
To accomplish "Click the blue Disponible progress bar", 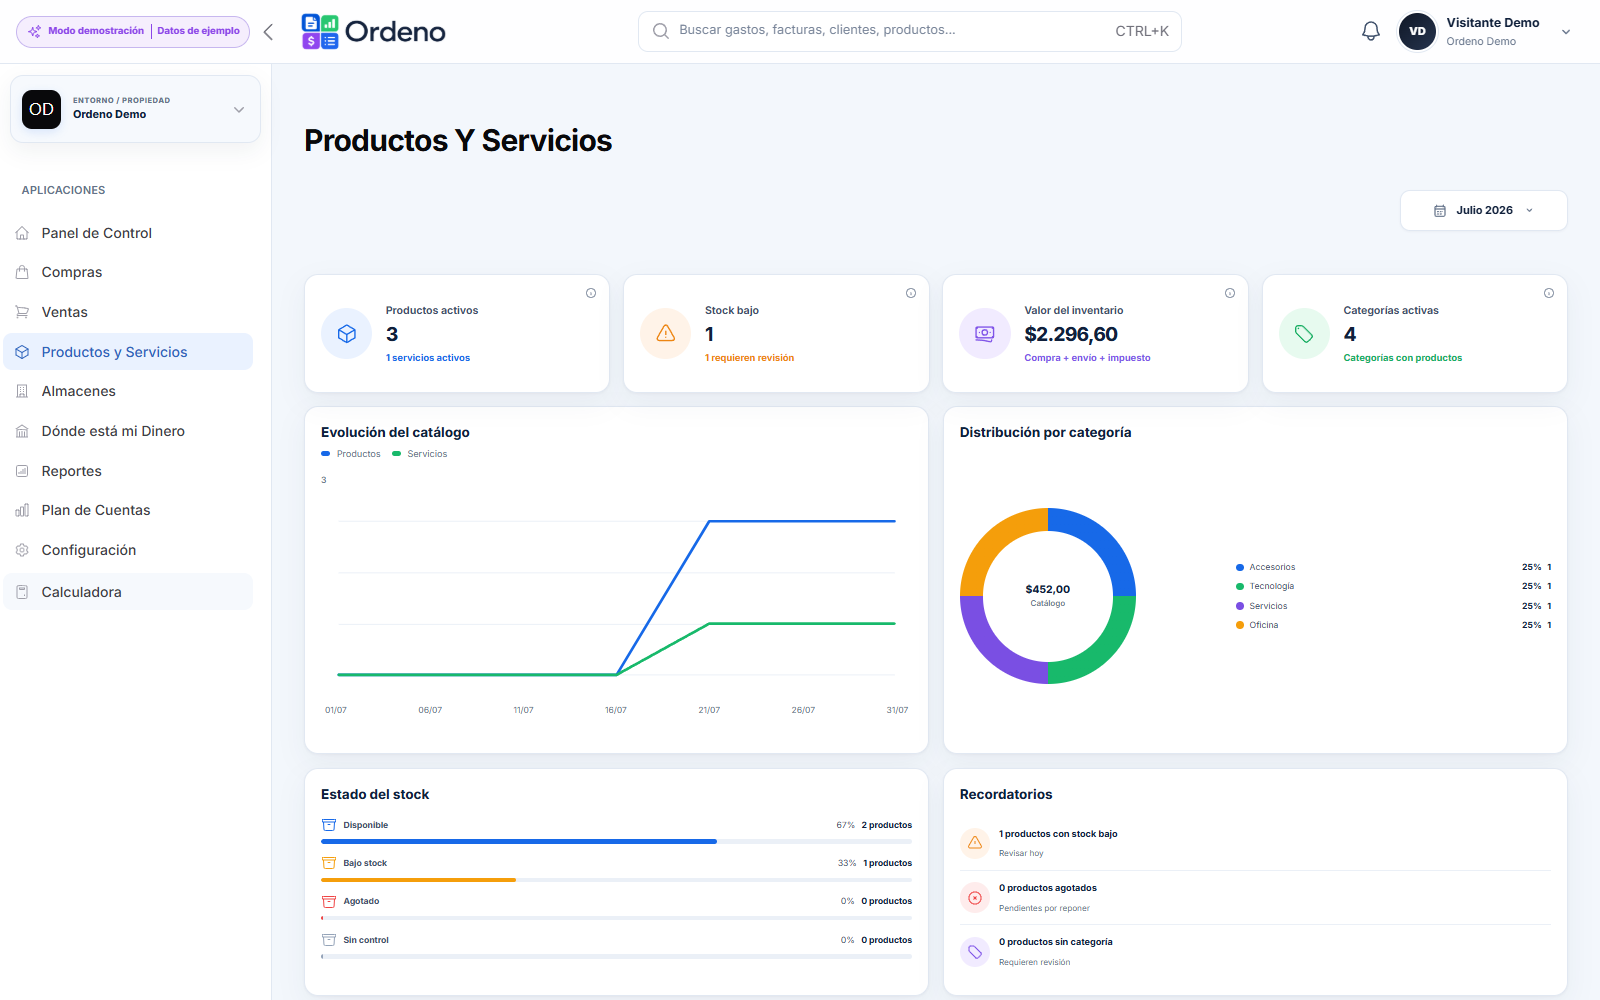I will [519, 841].
